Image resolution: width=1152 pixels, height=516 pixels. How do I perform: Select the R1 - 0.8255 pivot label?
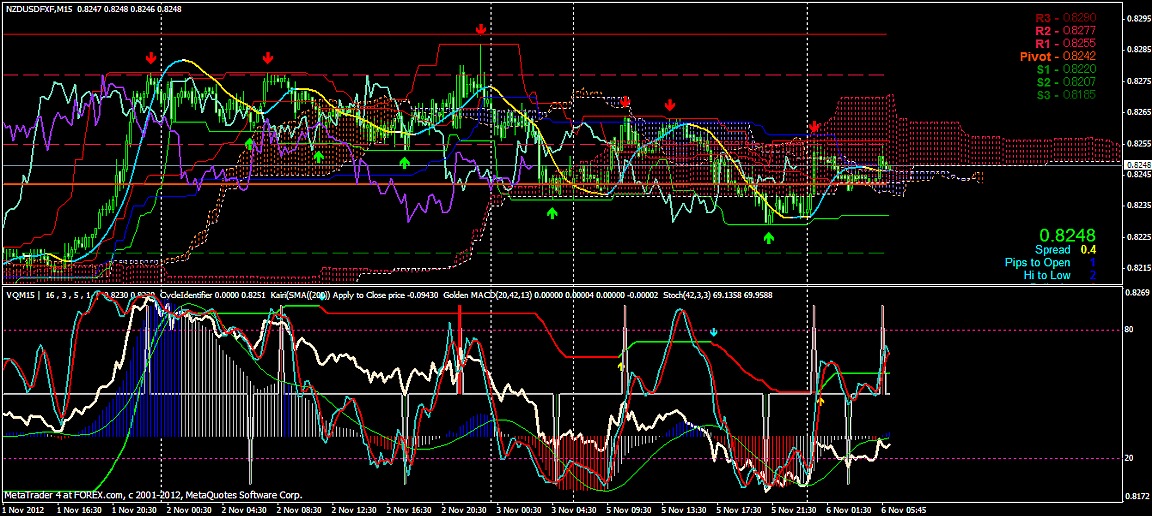[x=1066, y=43]
